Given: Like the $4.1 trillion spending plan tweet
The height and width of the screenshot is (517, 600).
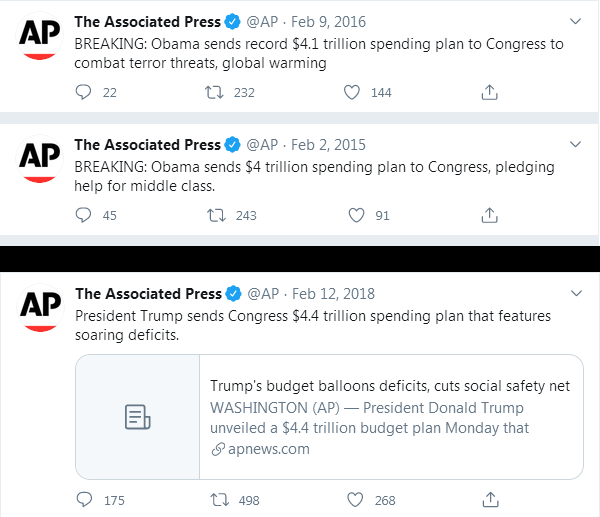Looking at the screenshot, I should click(x=352, y=92).
